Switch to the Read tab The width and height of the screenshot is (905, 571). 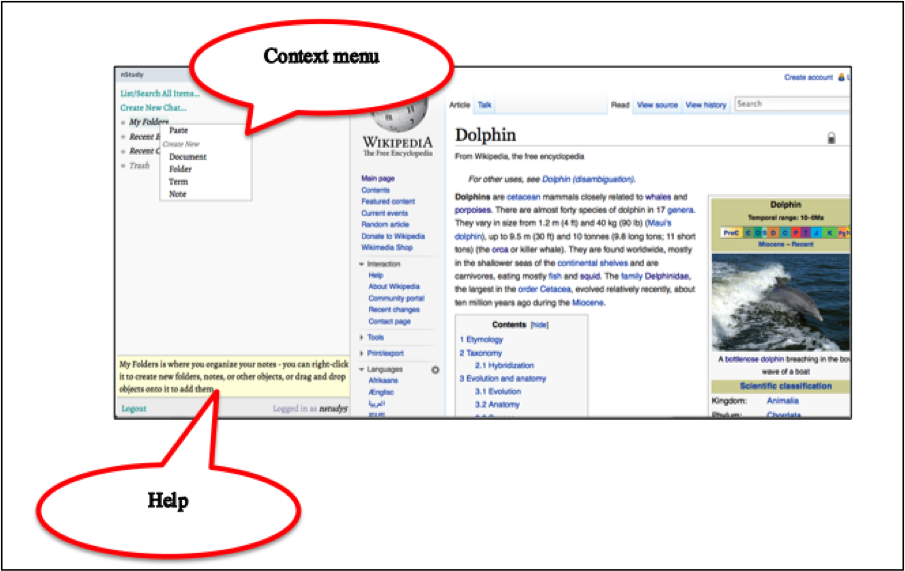pos(620,105)
